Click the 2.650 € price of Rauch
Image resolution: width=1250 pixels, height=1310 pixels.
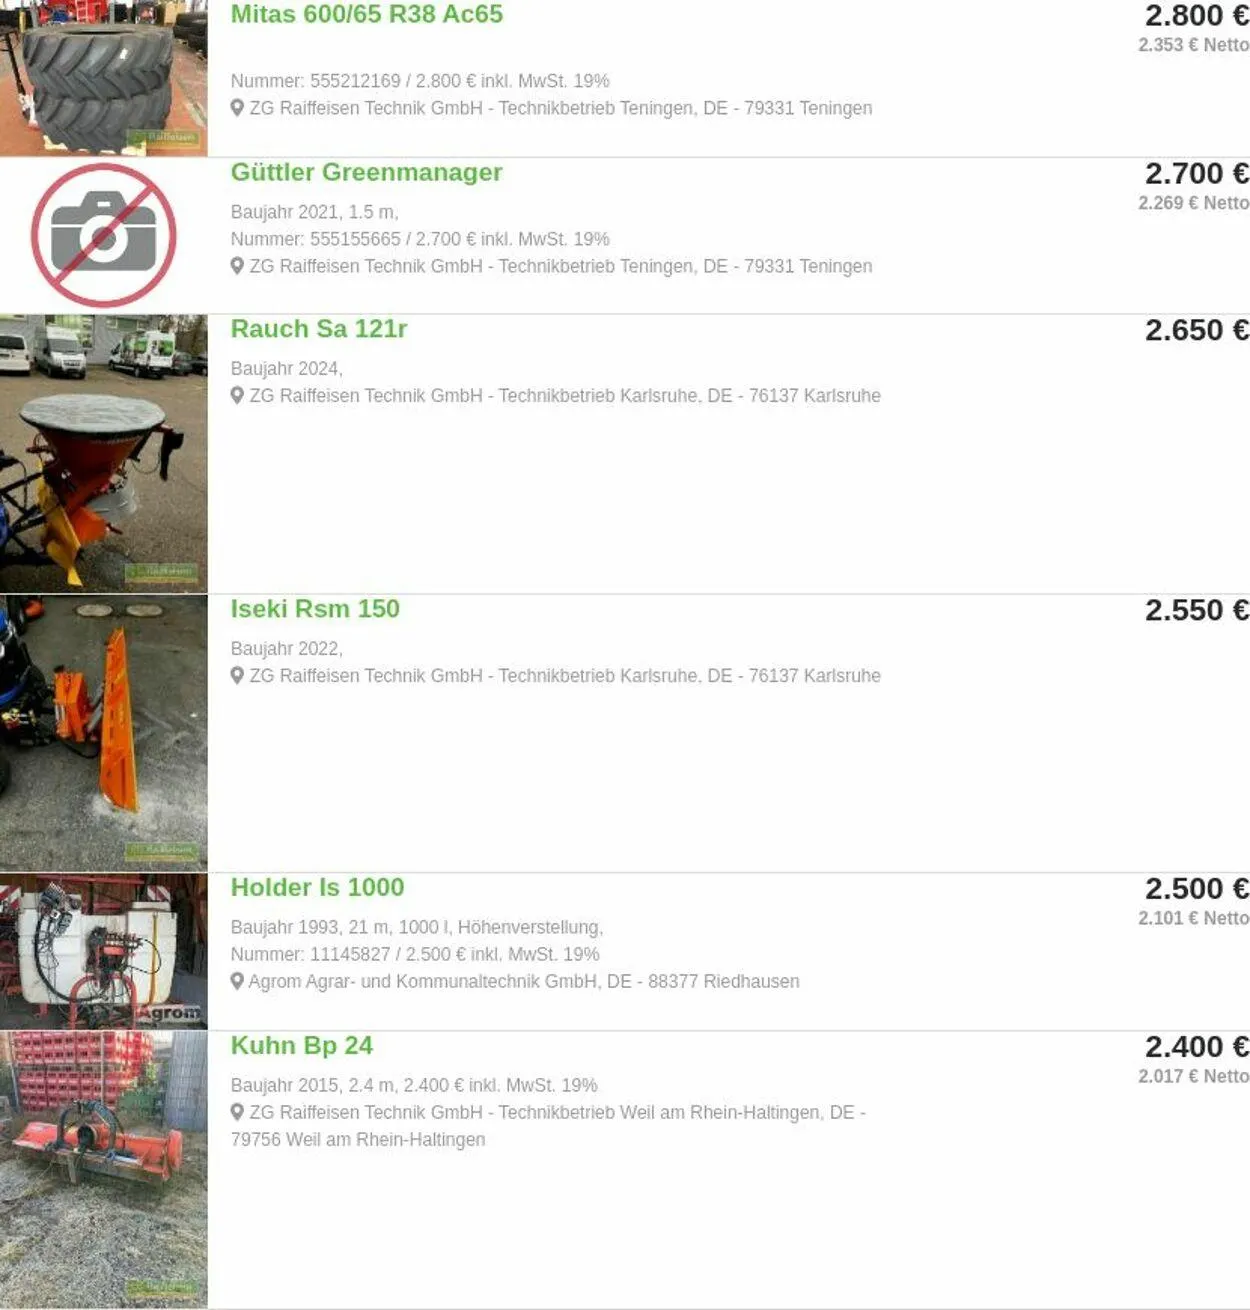(1197, 330)
